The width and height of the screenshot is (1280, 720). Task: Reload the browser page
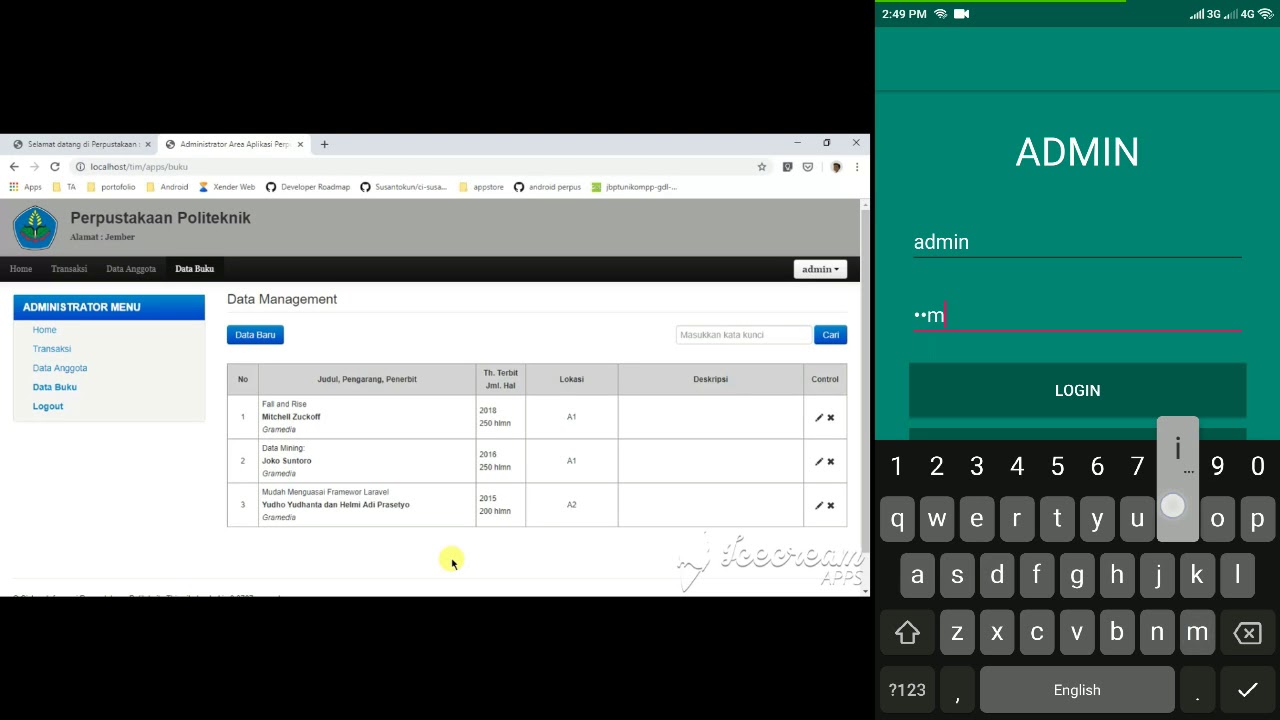point(55,167)
